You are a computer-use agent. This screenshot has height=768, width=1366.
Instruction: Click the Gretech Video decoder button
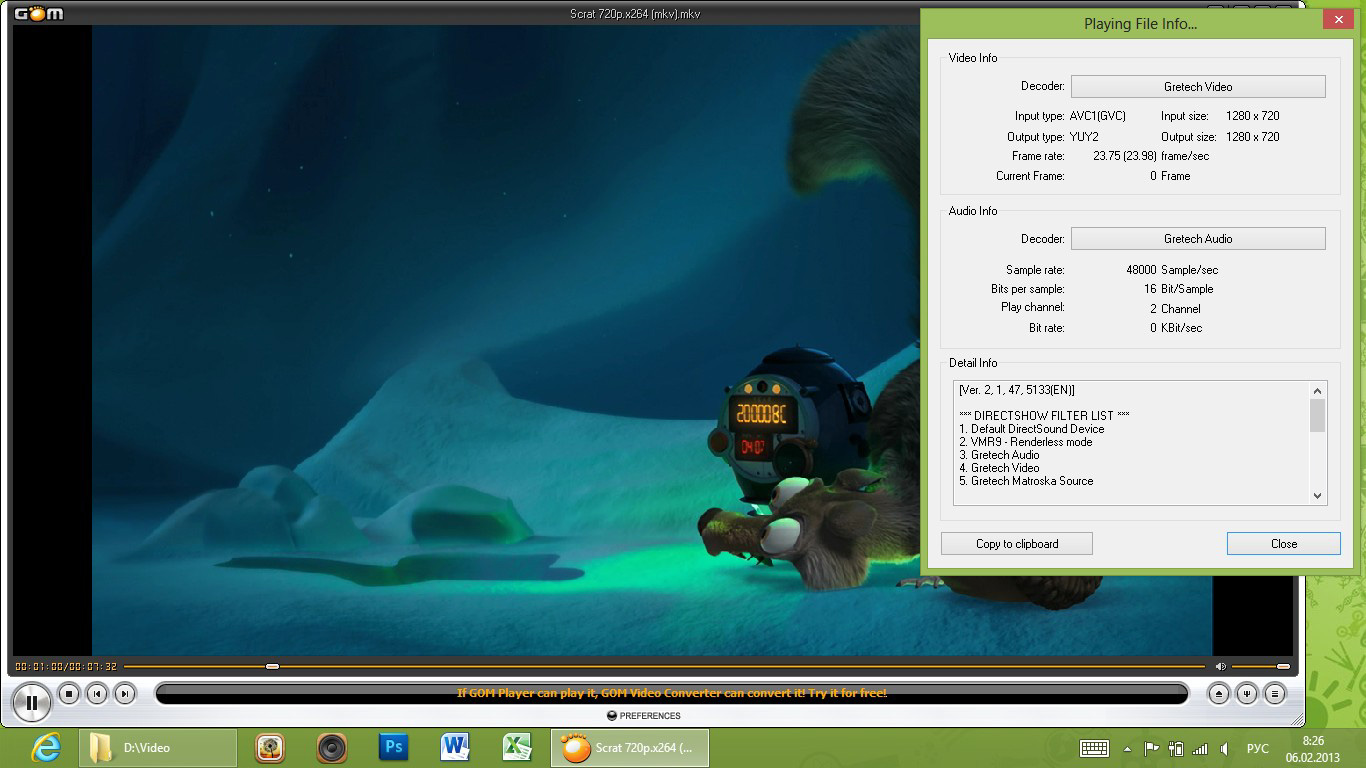1197,87
